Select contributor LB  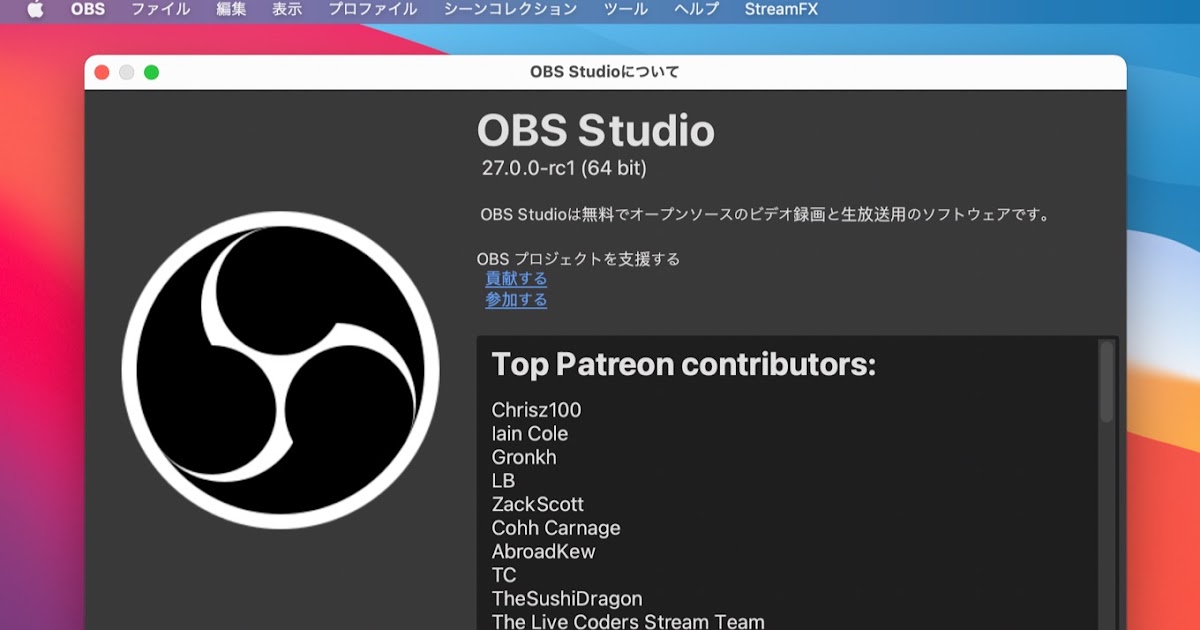(503, 481)
